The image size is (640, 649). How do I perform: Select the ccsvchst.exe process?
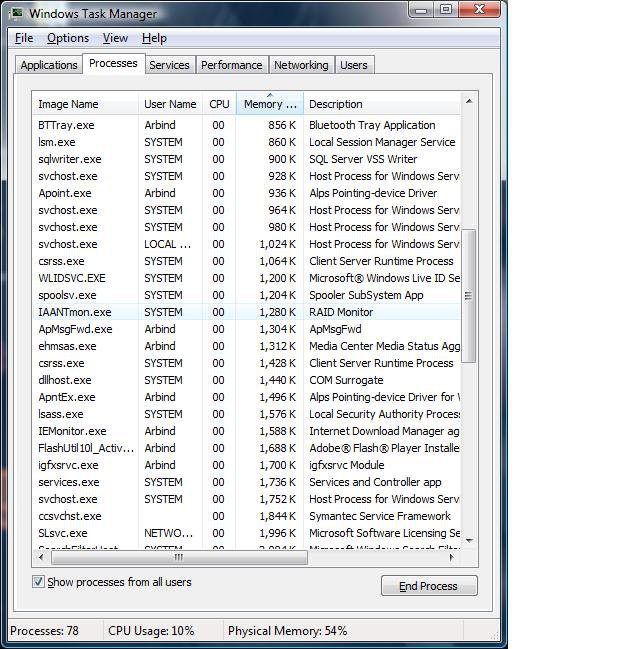(x=246, y=516)
